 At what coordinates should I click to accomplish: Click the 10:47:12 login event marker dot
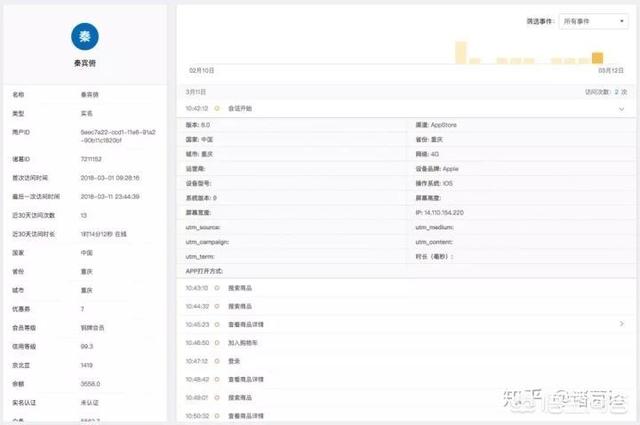(x=217, y=361)
